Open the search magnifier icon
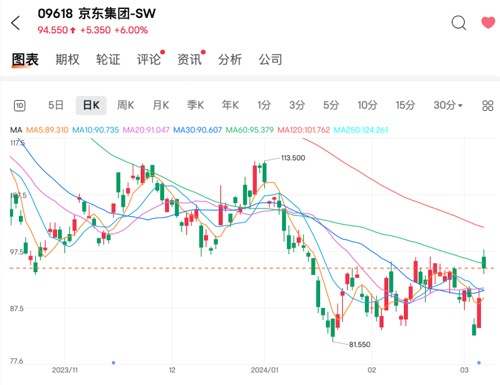Image resolution: width=500 pixels, height=385 pixels. tap(459, 23)
